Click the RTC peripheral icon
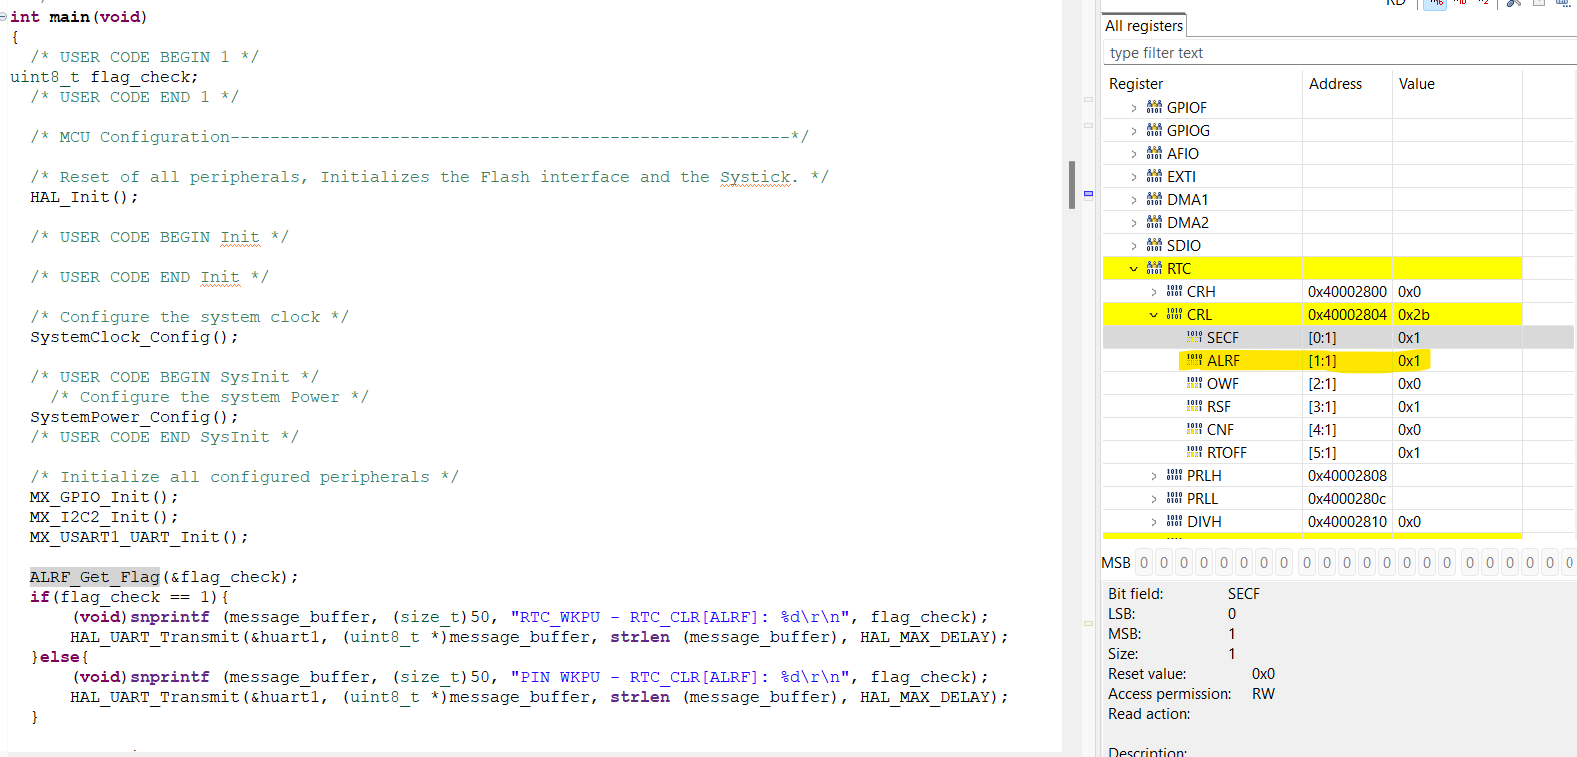Screen dimensions: 1577x757 click(1154, 268)
